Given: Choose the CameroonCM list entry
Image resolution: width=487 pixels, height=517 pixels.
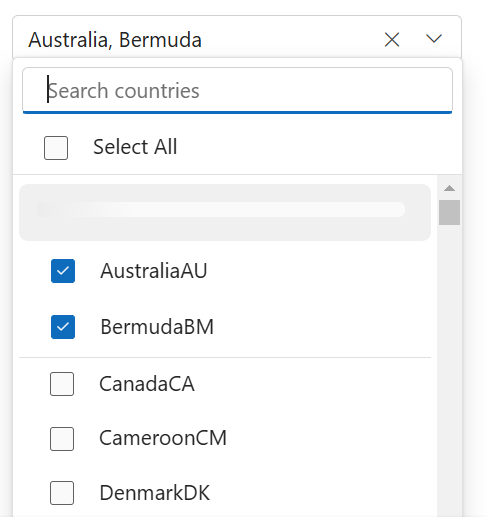Looking at the screenshot, I should [x=225, y=438].
